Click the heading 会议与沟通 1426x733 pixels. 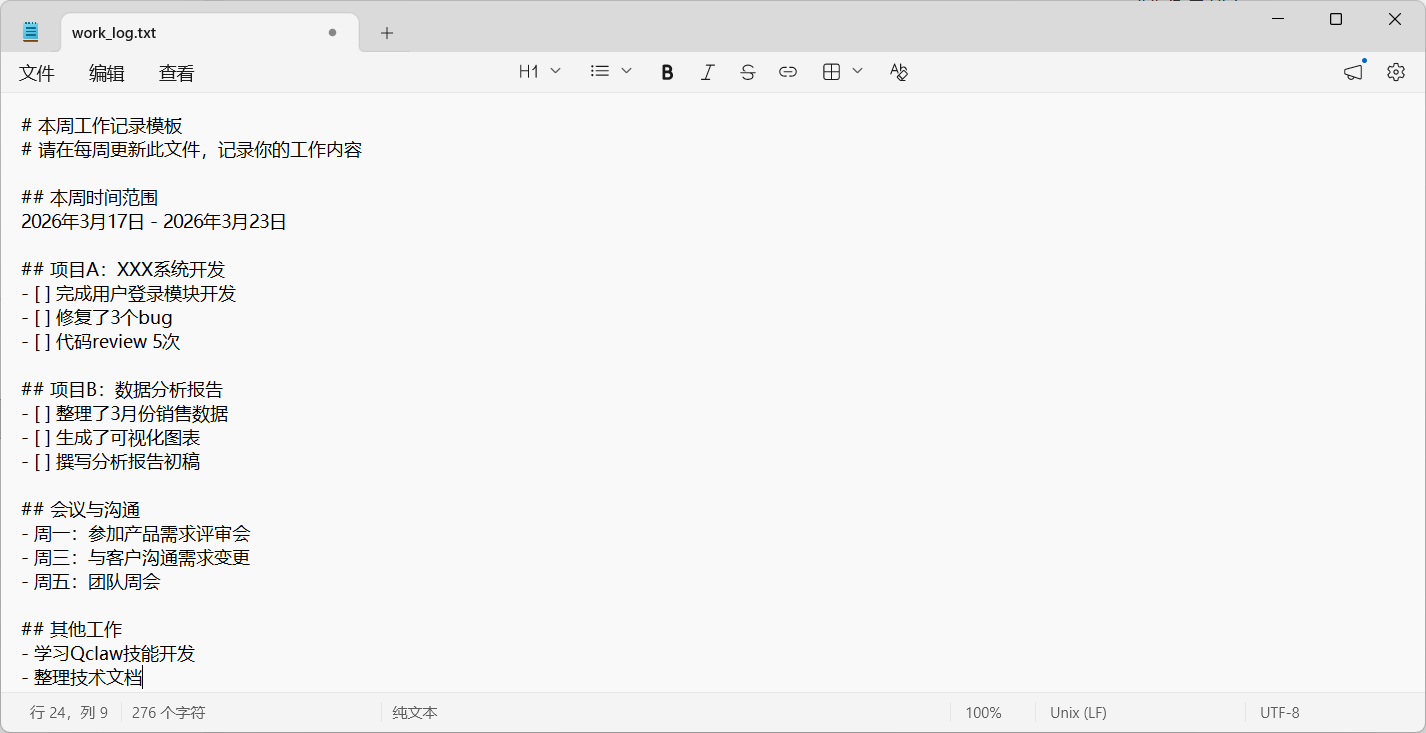click(x=95, y=510)
